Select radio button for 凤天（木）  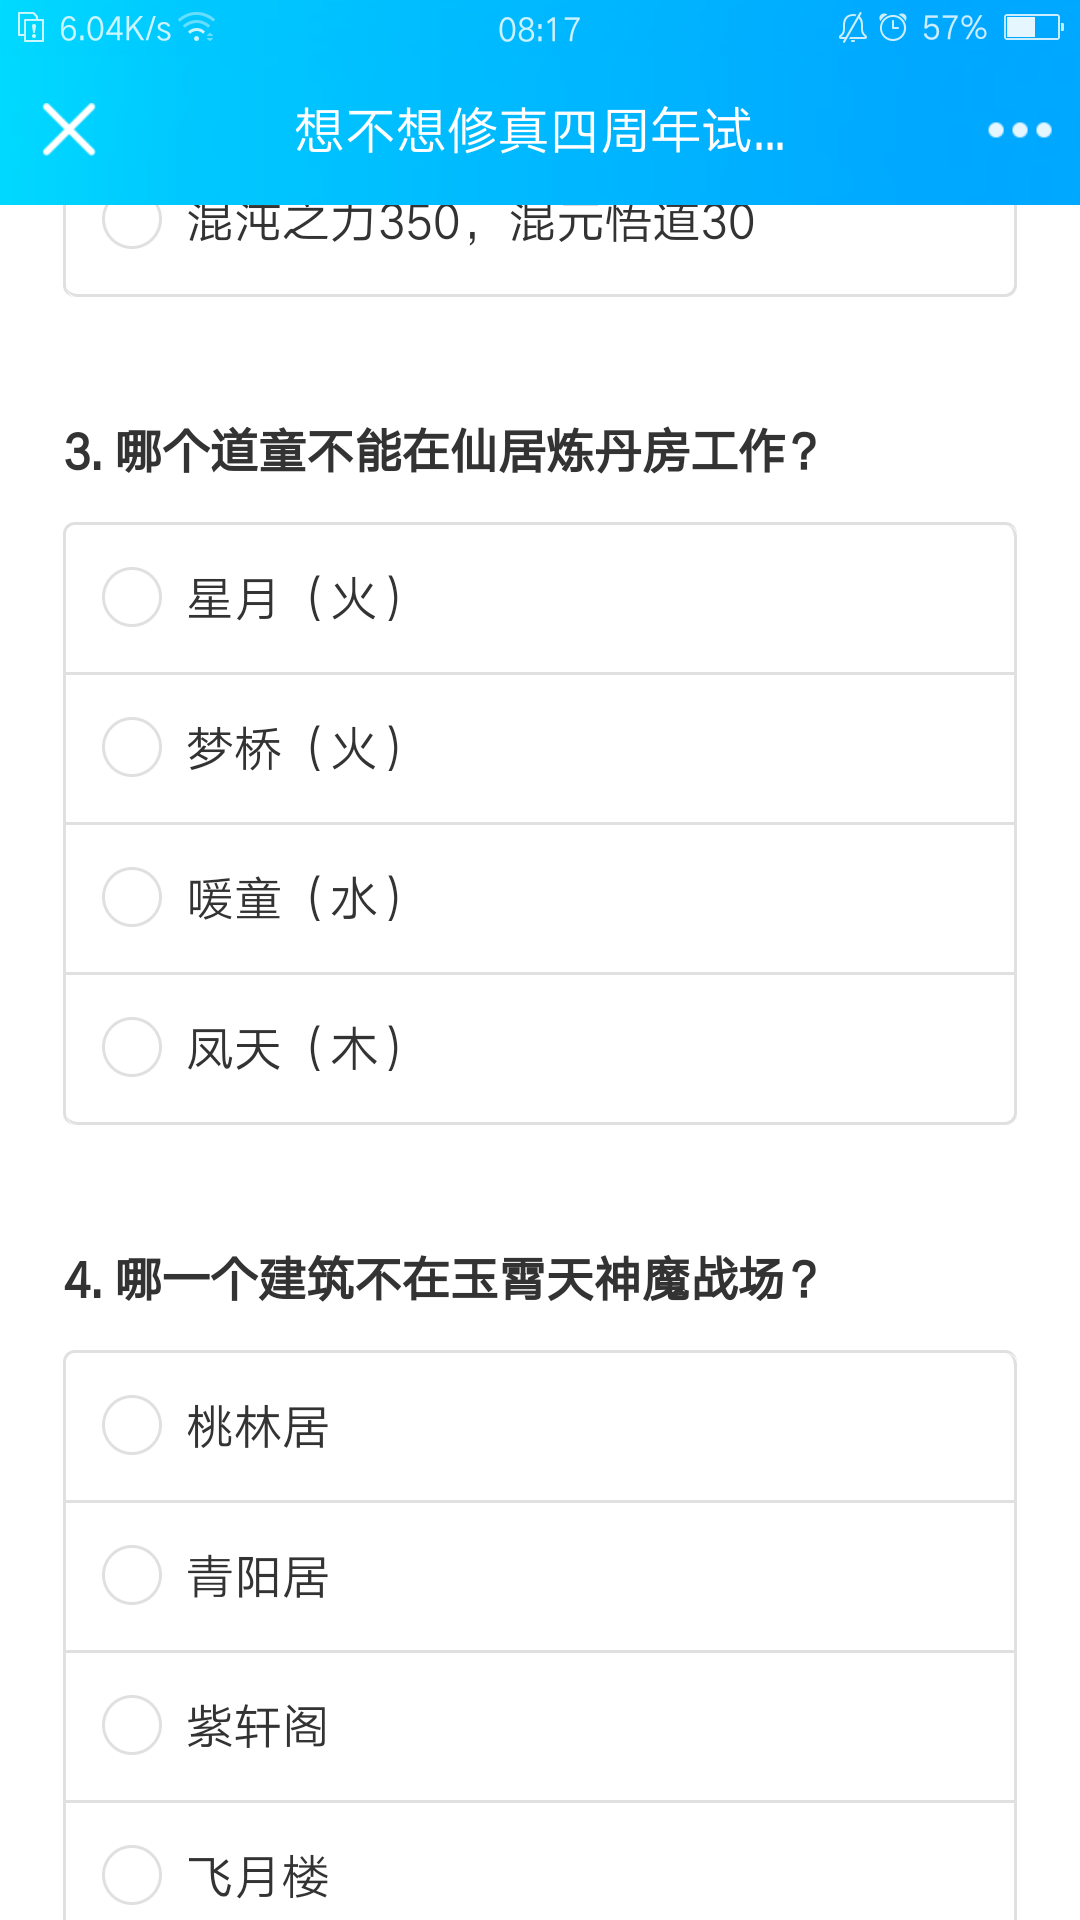point(132,1047)
